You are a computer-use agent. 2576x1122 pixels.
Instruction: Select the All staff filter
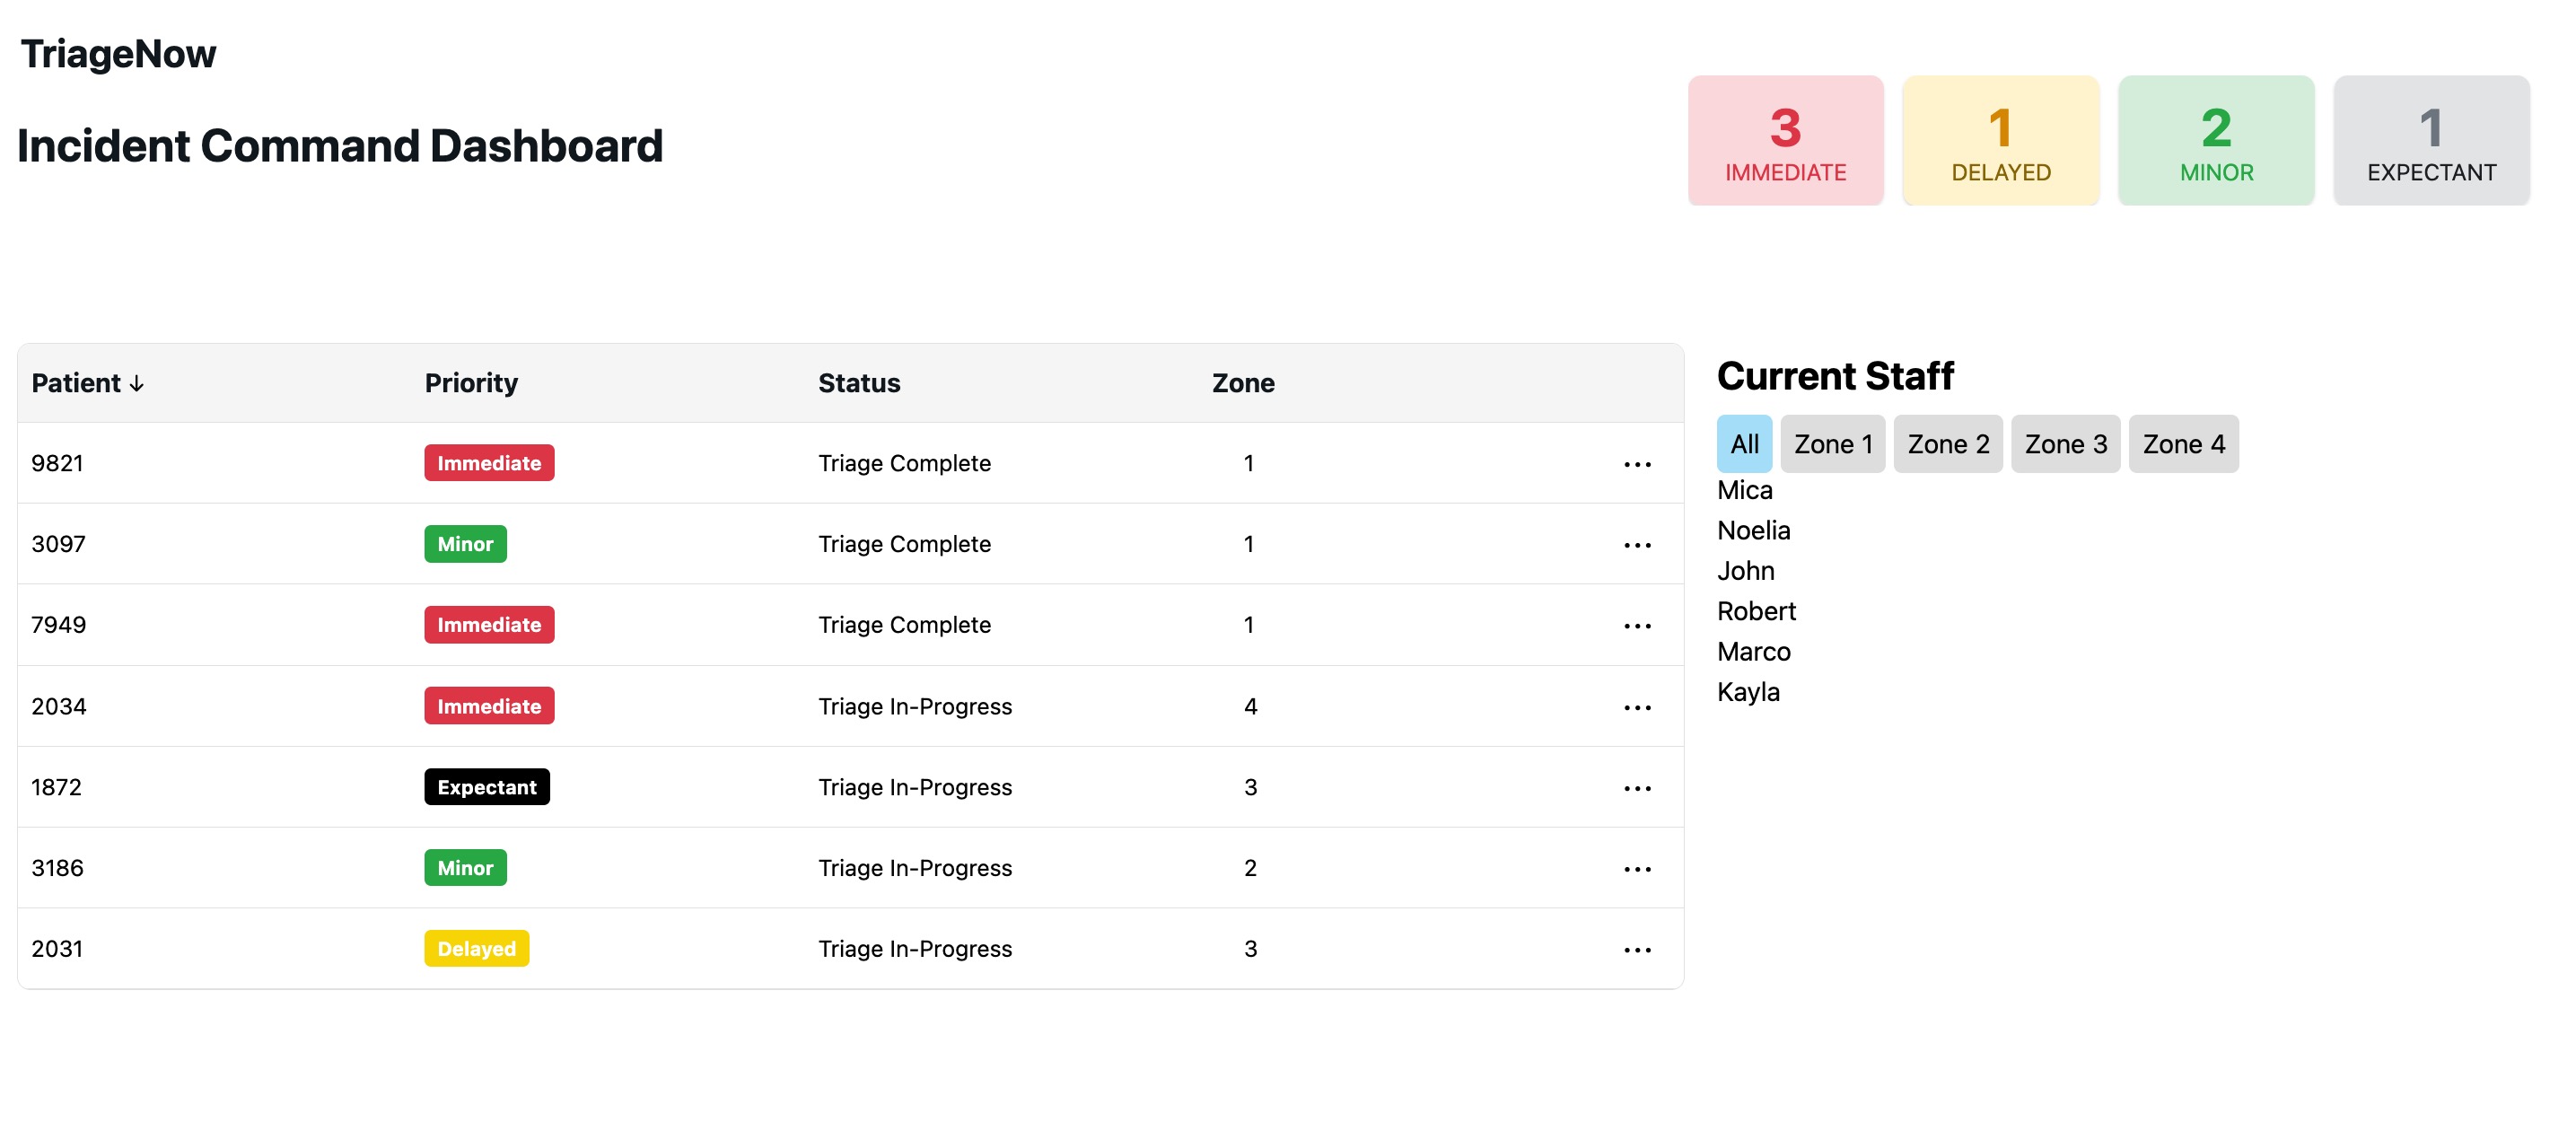click(x=1744, y=444)
